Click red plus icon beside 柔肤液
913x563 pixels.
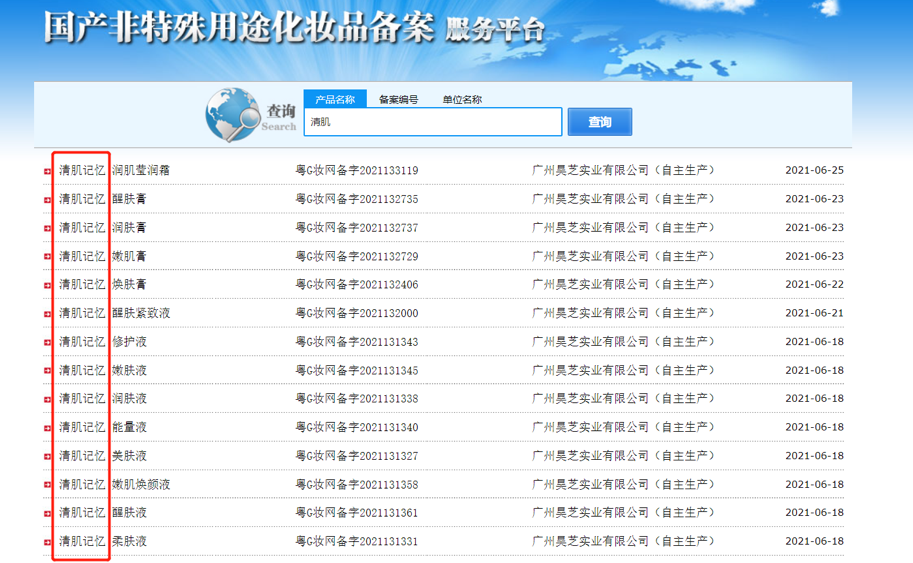click(x=47, y=542)
